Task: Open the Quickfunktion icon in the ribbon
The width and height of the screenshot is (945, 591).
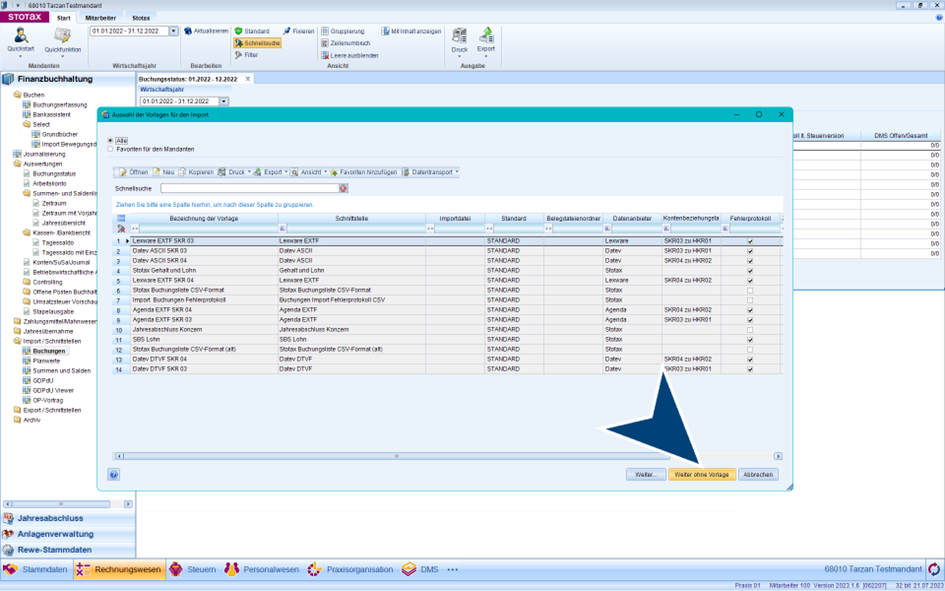Action: pyautogui.click(x=63, y=37)
